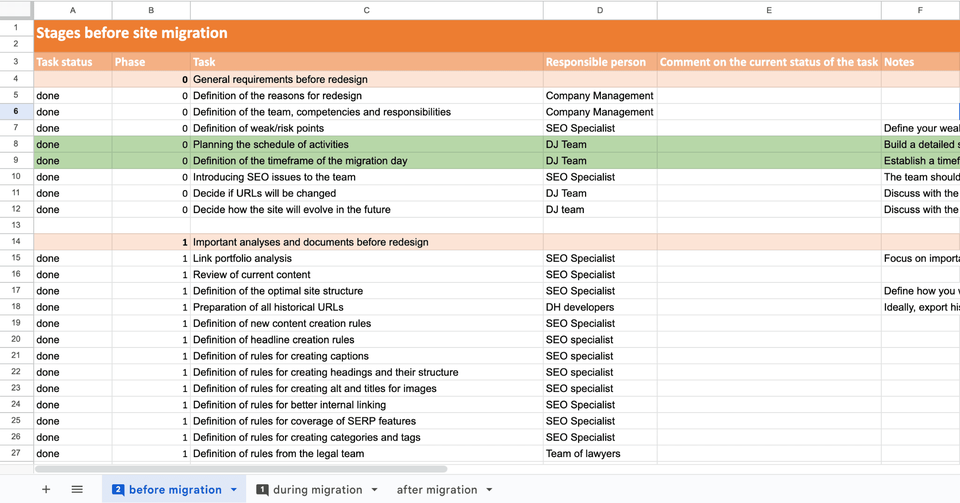Image resolution: width=960 pixels, height=503 pixels.
Task: Select column E header
Action: click(x=768, y=10)
